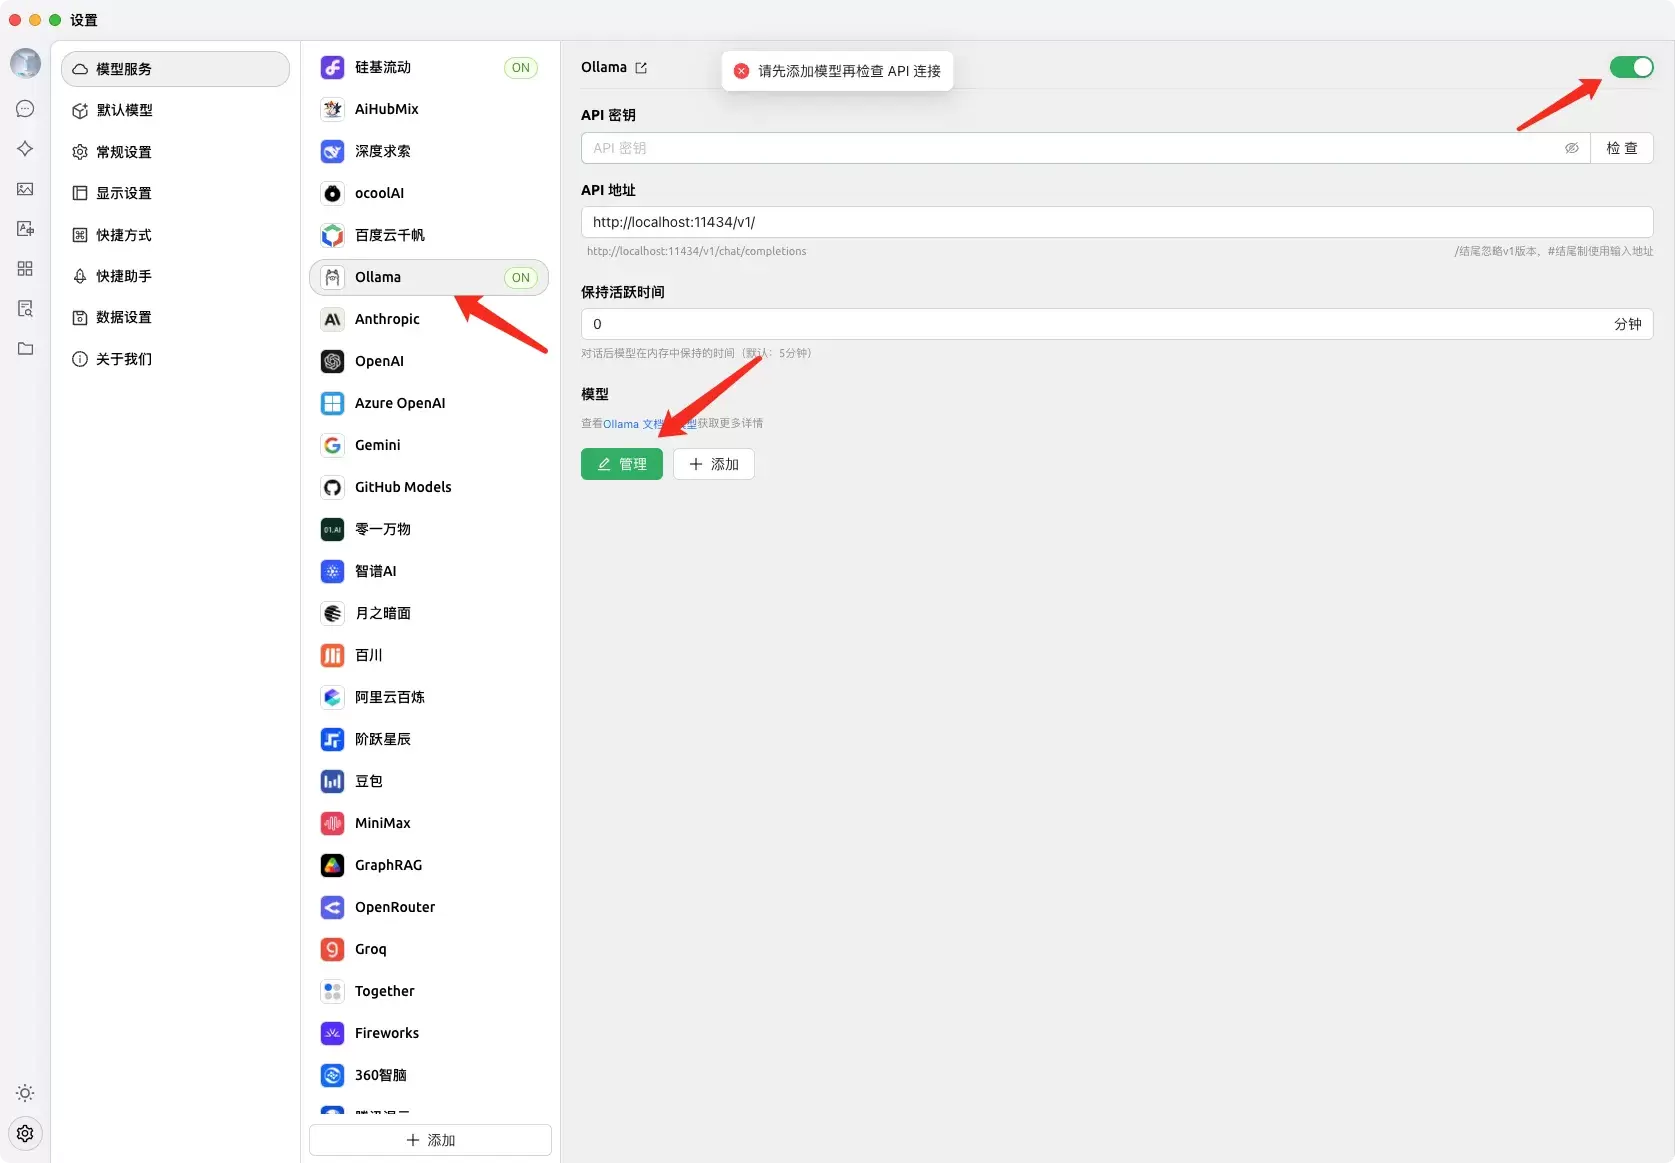Open the knowledge base search icon
Image resolution: width=1675 pixels, height=1163 pixels.
pyautogui.click(x=25, y=309)
